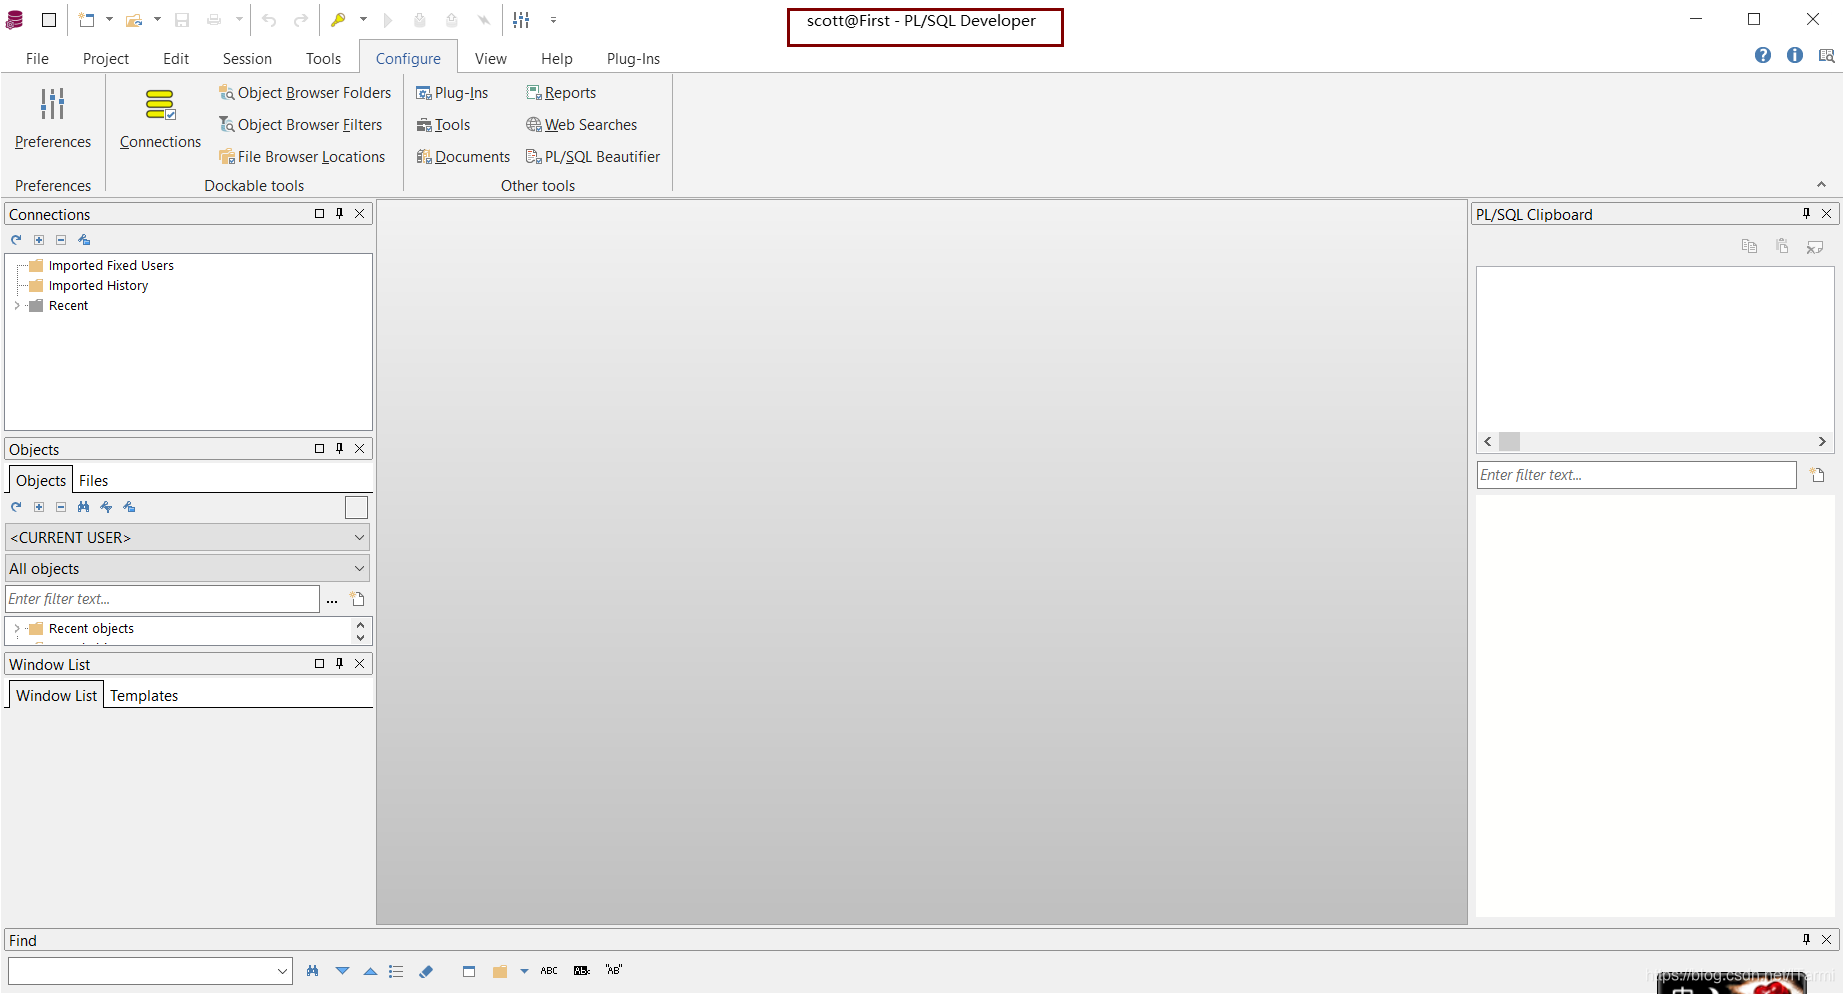This screenshot has height=994, width=1844.
Task: Click the PL/SQL Clipboard filter text field
Action: (x=1636, y=475)
